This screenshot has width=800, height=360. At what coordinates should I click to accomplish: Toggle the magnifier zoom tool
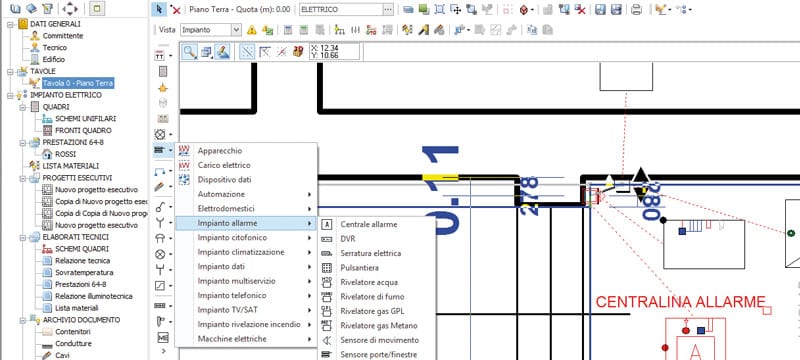pyautogui.click(x=189, y=52)
